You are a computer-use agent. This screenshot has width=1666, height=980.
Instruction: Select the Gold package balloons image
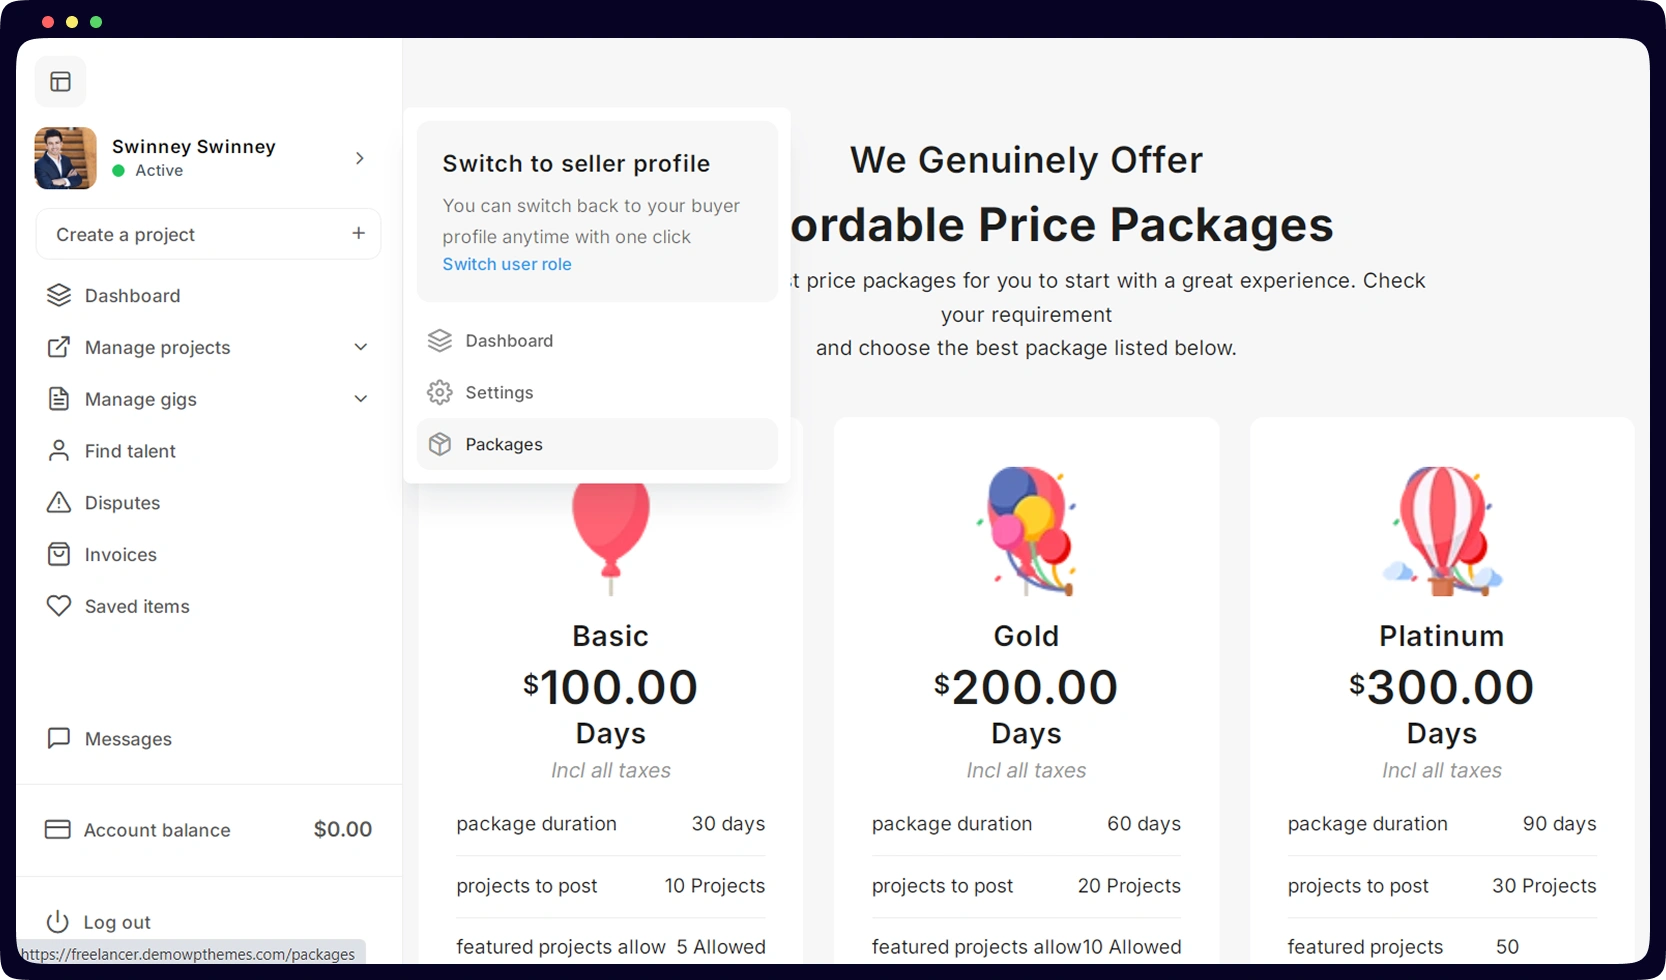click(1027, 531)
